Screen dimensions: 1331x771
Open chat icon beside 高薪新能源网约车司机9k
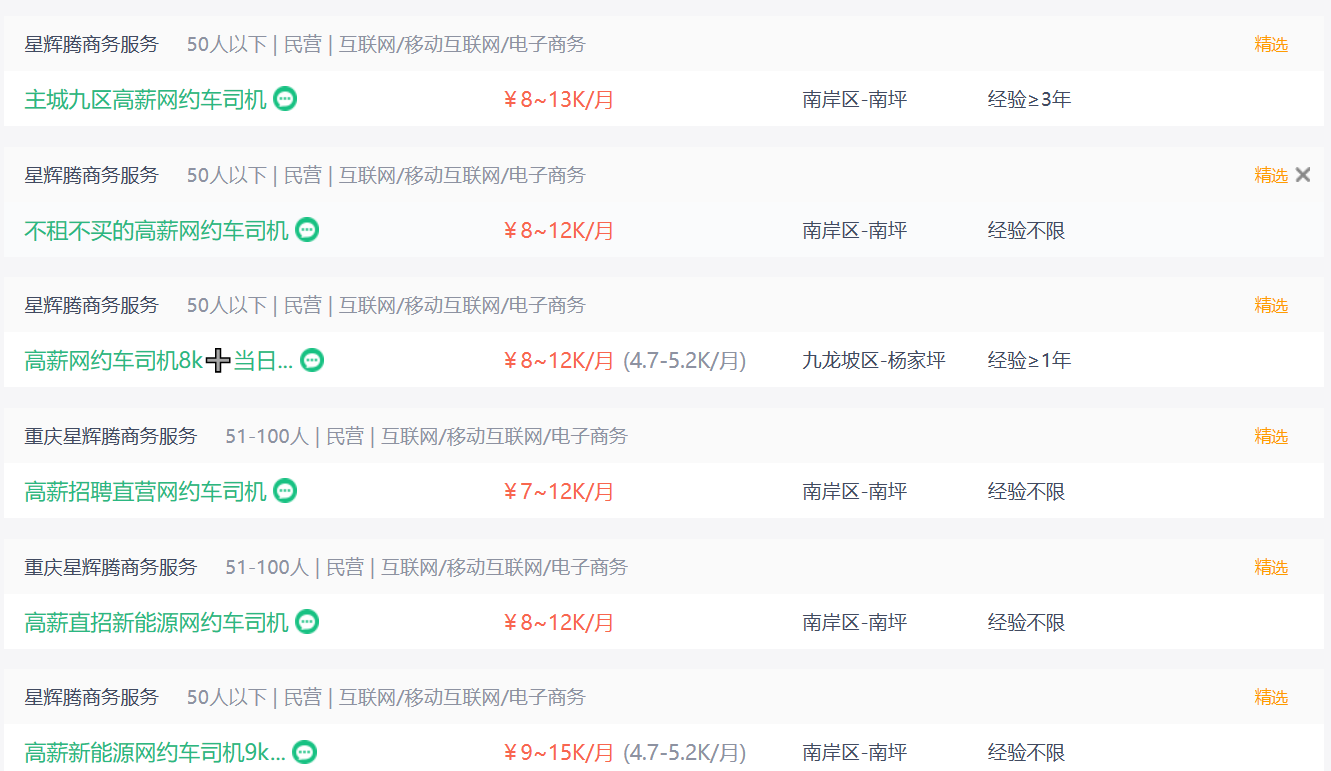(305, 752)
